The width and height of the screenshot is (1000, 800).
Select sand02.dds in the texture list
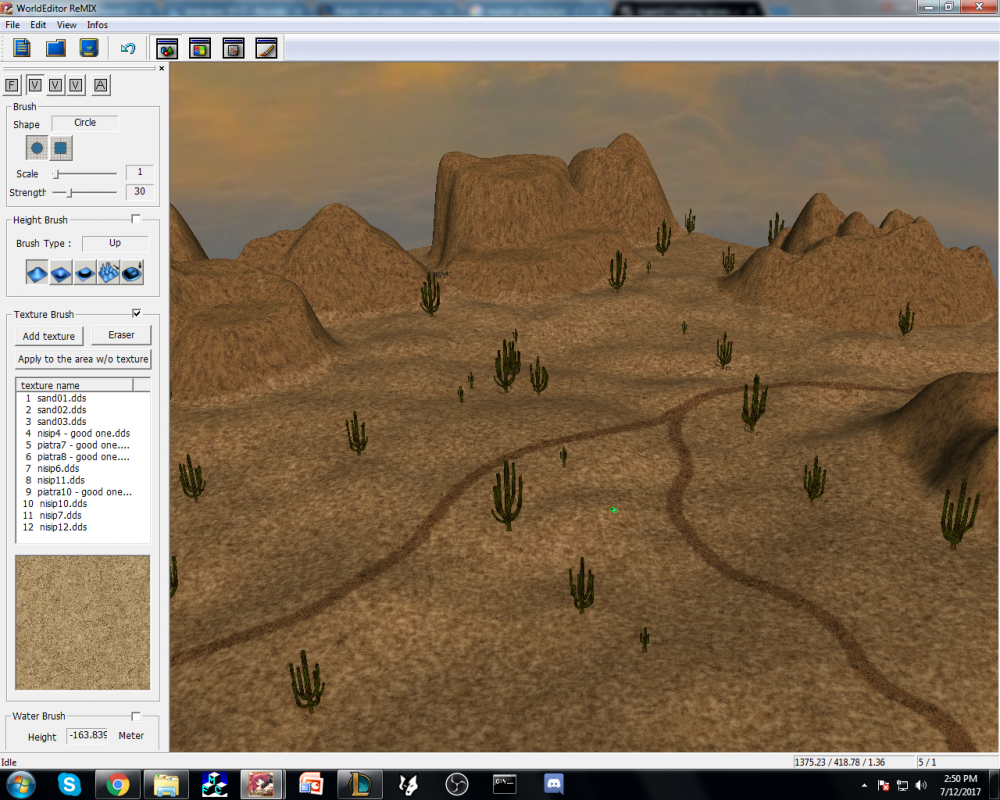[x=61, y=410]
